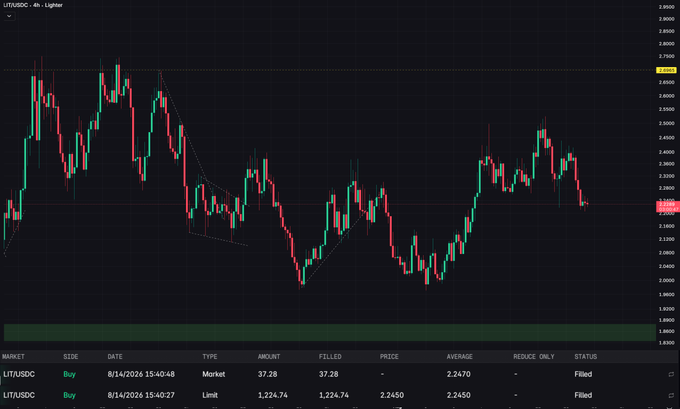Sort by the TYPE column header
Viewport: 680px width, 409px height.
click(210, 357)
